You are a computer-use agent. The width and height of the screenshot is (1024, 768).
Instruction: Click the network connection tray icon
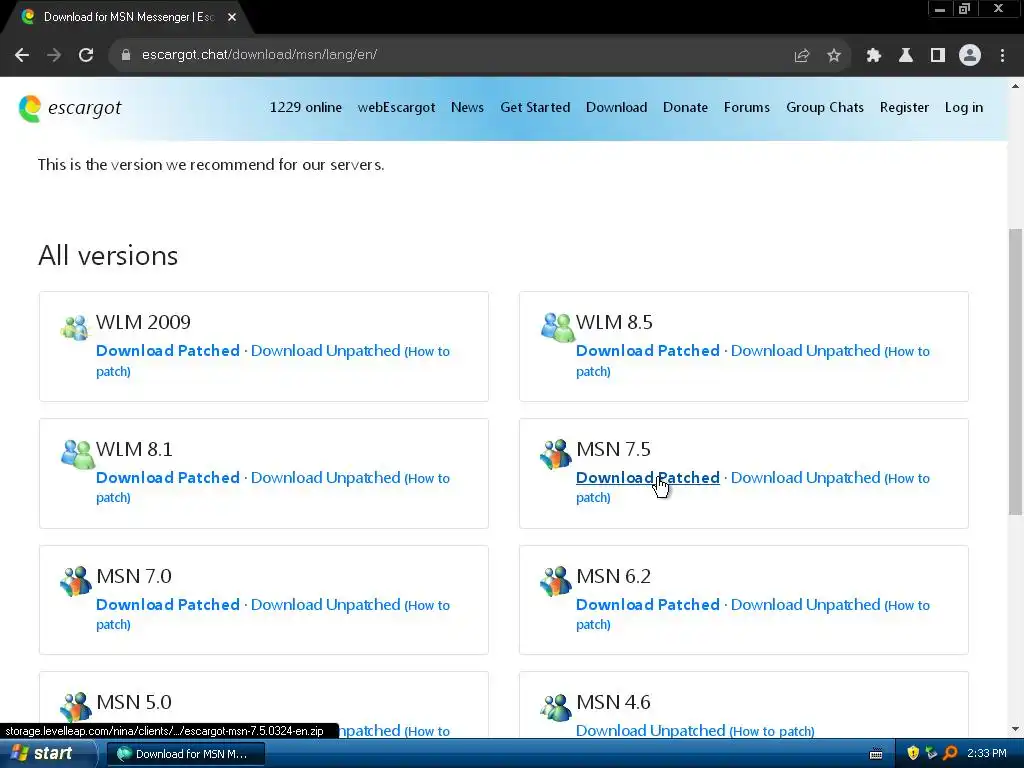[931, 753]
